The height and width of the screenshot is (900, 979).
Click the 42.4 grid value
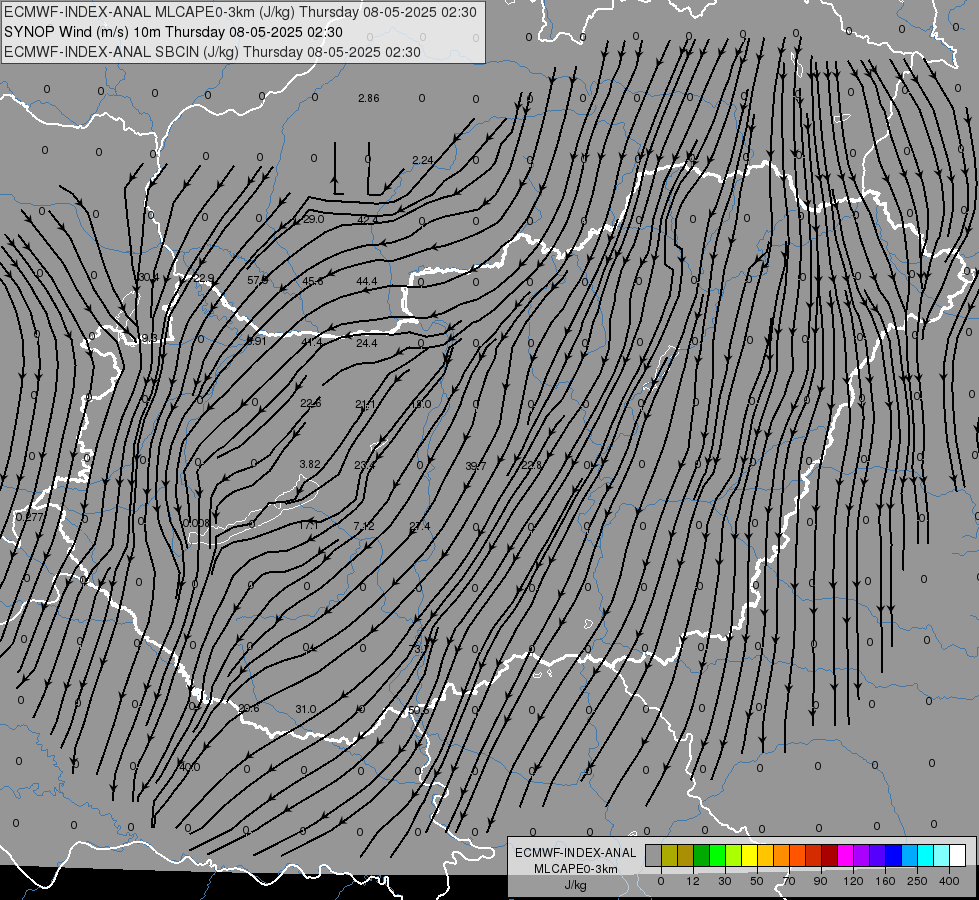(368, 220)
